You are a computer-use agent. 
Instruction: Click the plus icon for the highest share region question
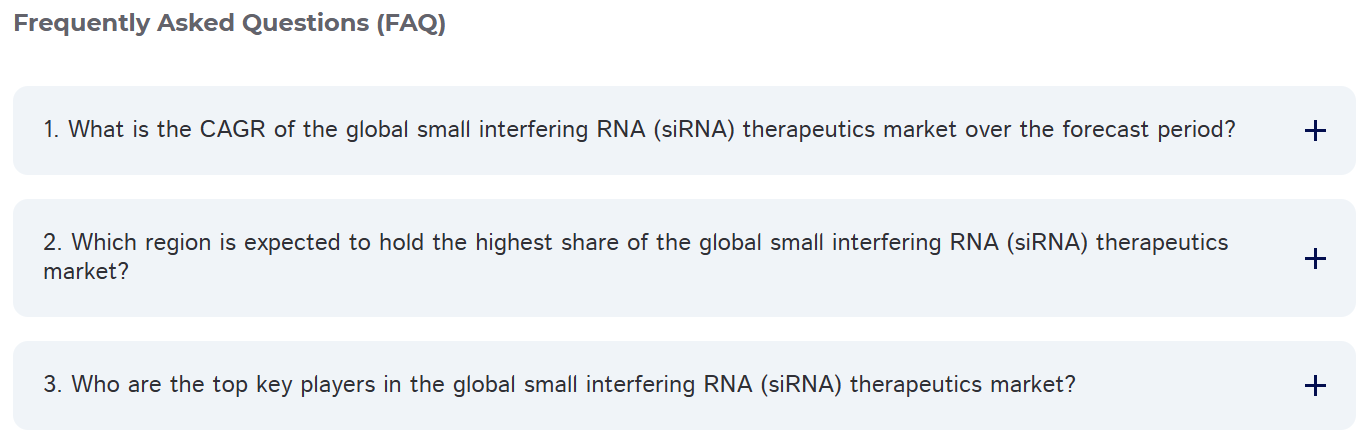(x=1315, y=259)
